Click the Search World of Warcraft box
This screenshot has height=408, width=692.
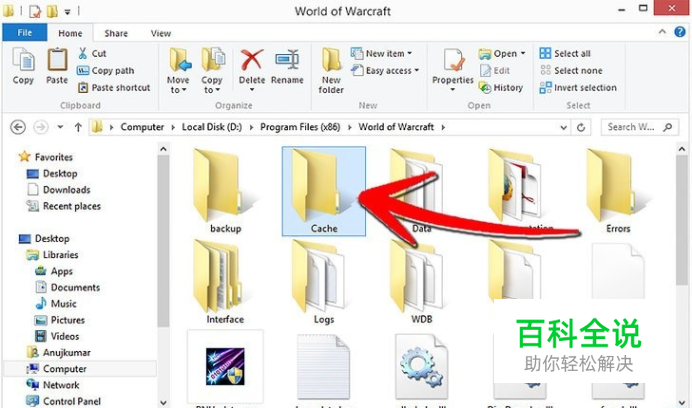tap(639, 127)
